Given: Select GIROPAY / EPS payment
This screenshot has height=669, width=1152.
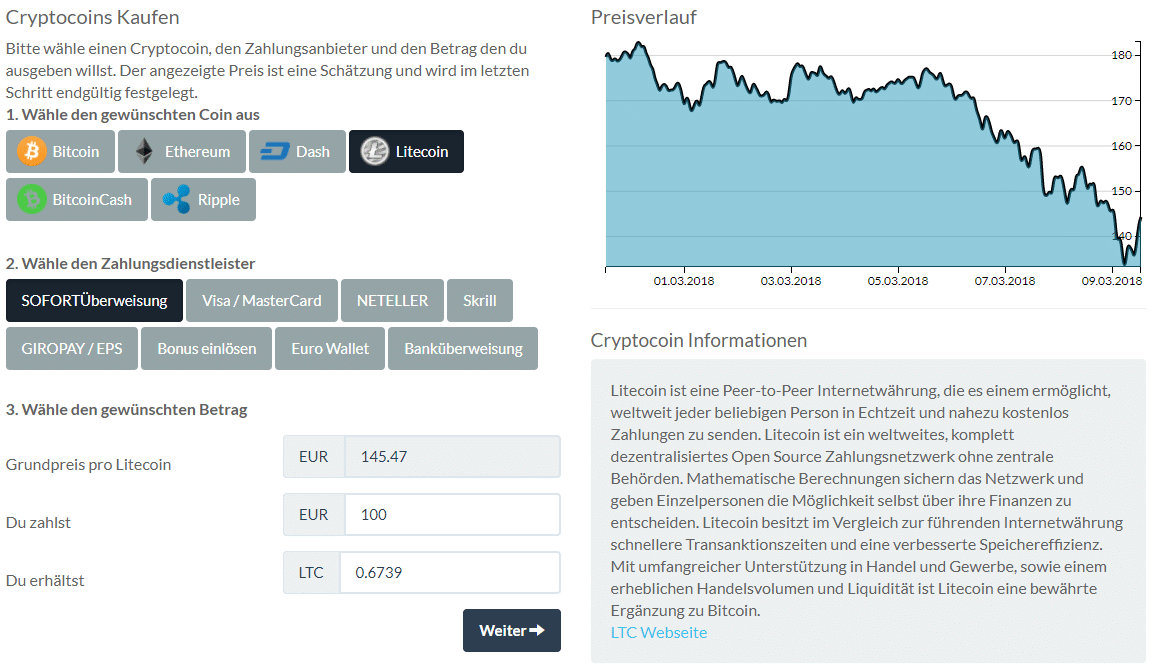Looking at the screenshot, I should [x=72, y=348].
